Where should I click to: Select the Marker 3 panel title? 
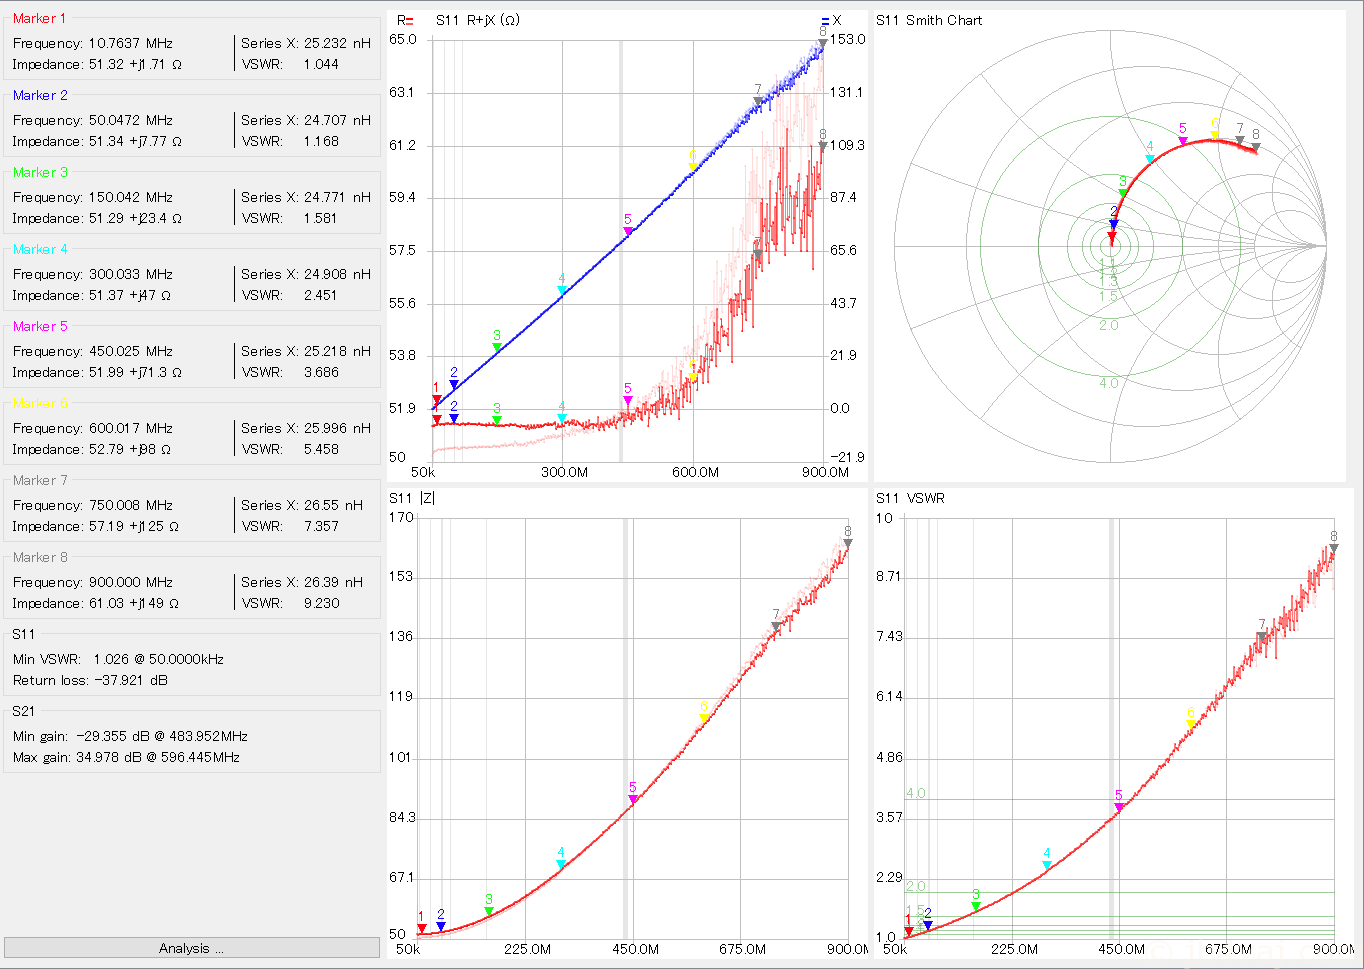[40, 172]
